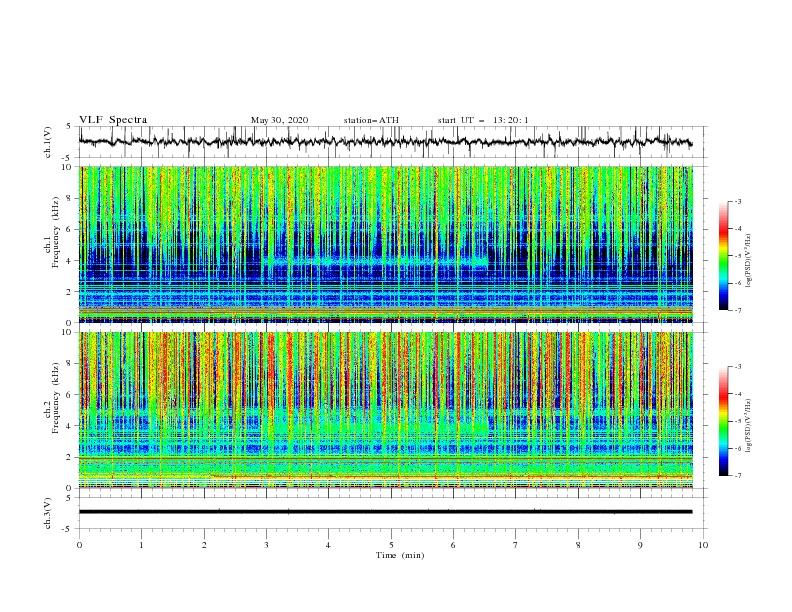Click inside the ch.2 spectrogram plot

(386, 410)
